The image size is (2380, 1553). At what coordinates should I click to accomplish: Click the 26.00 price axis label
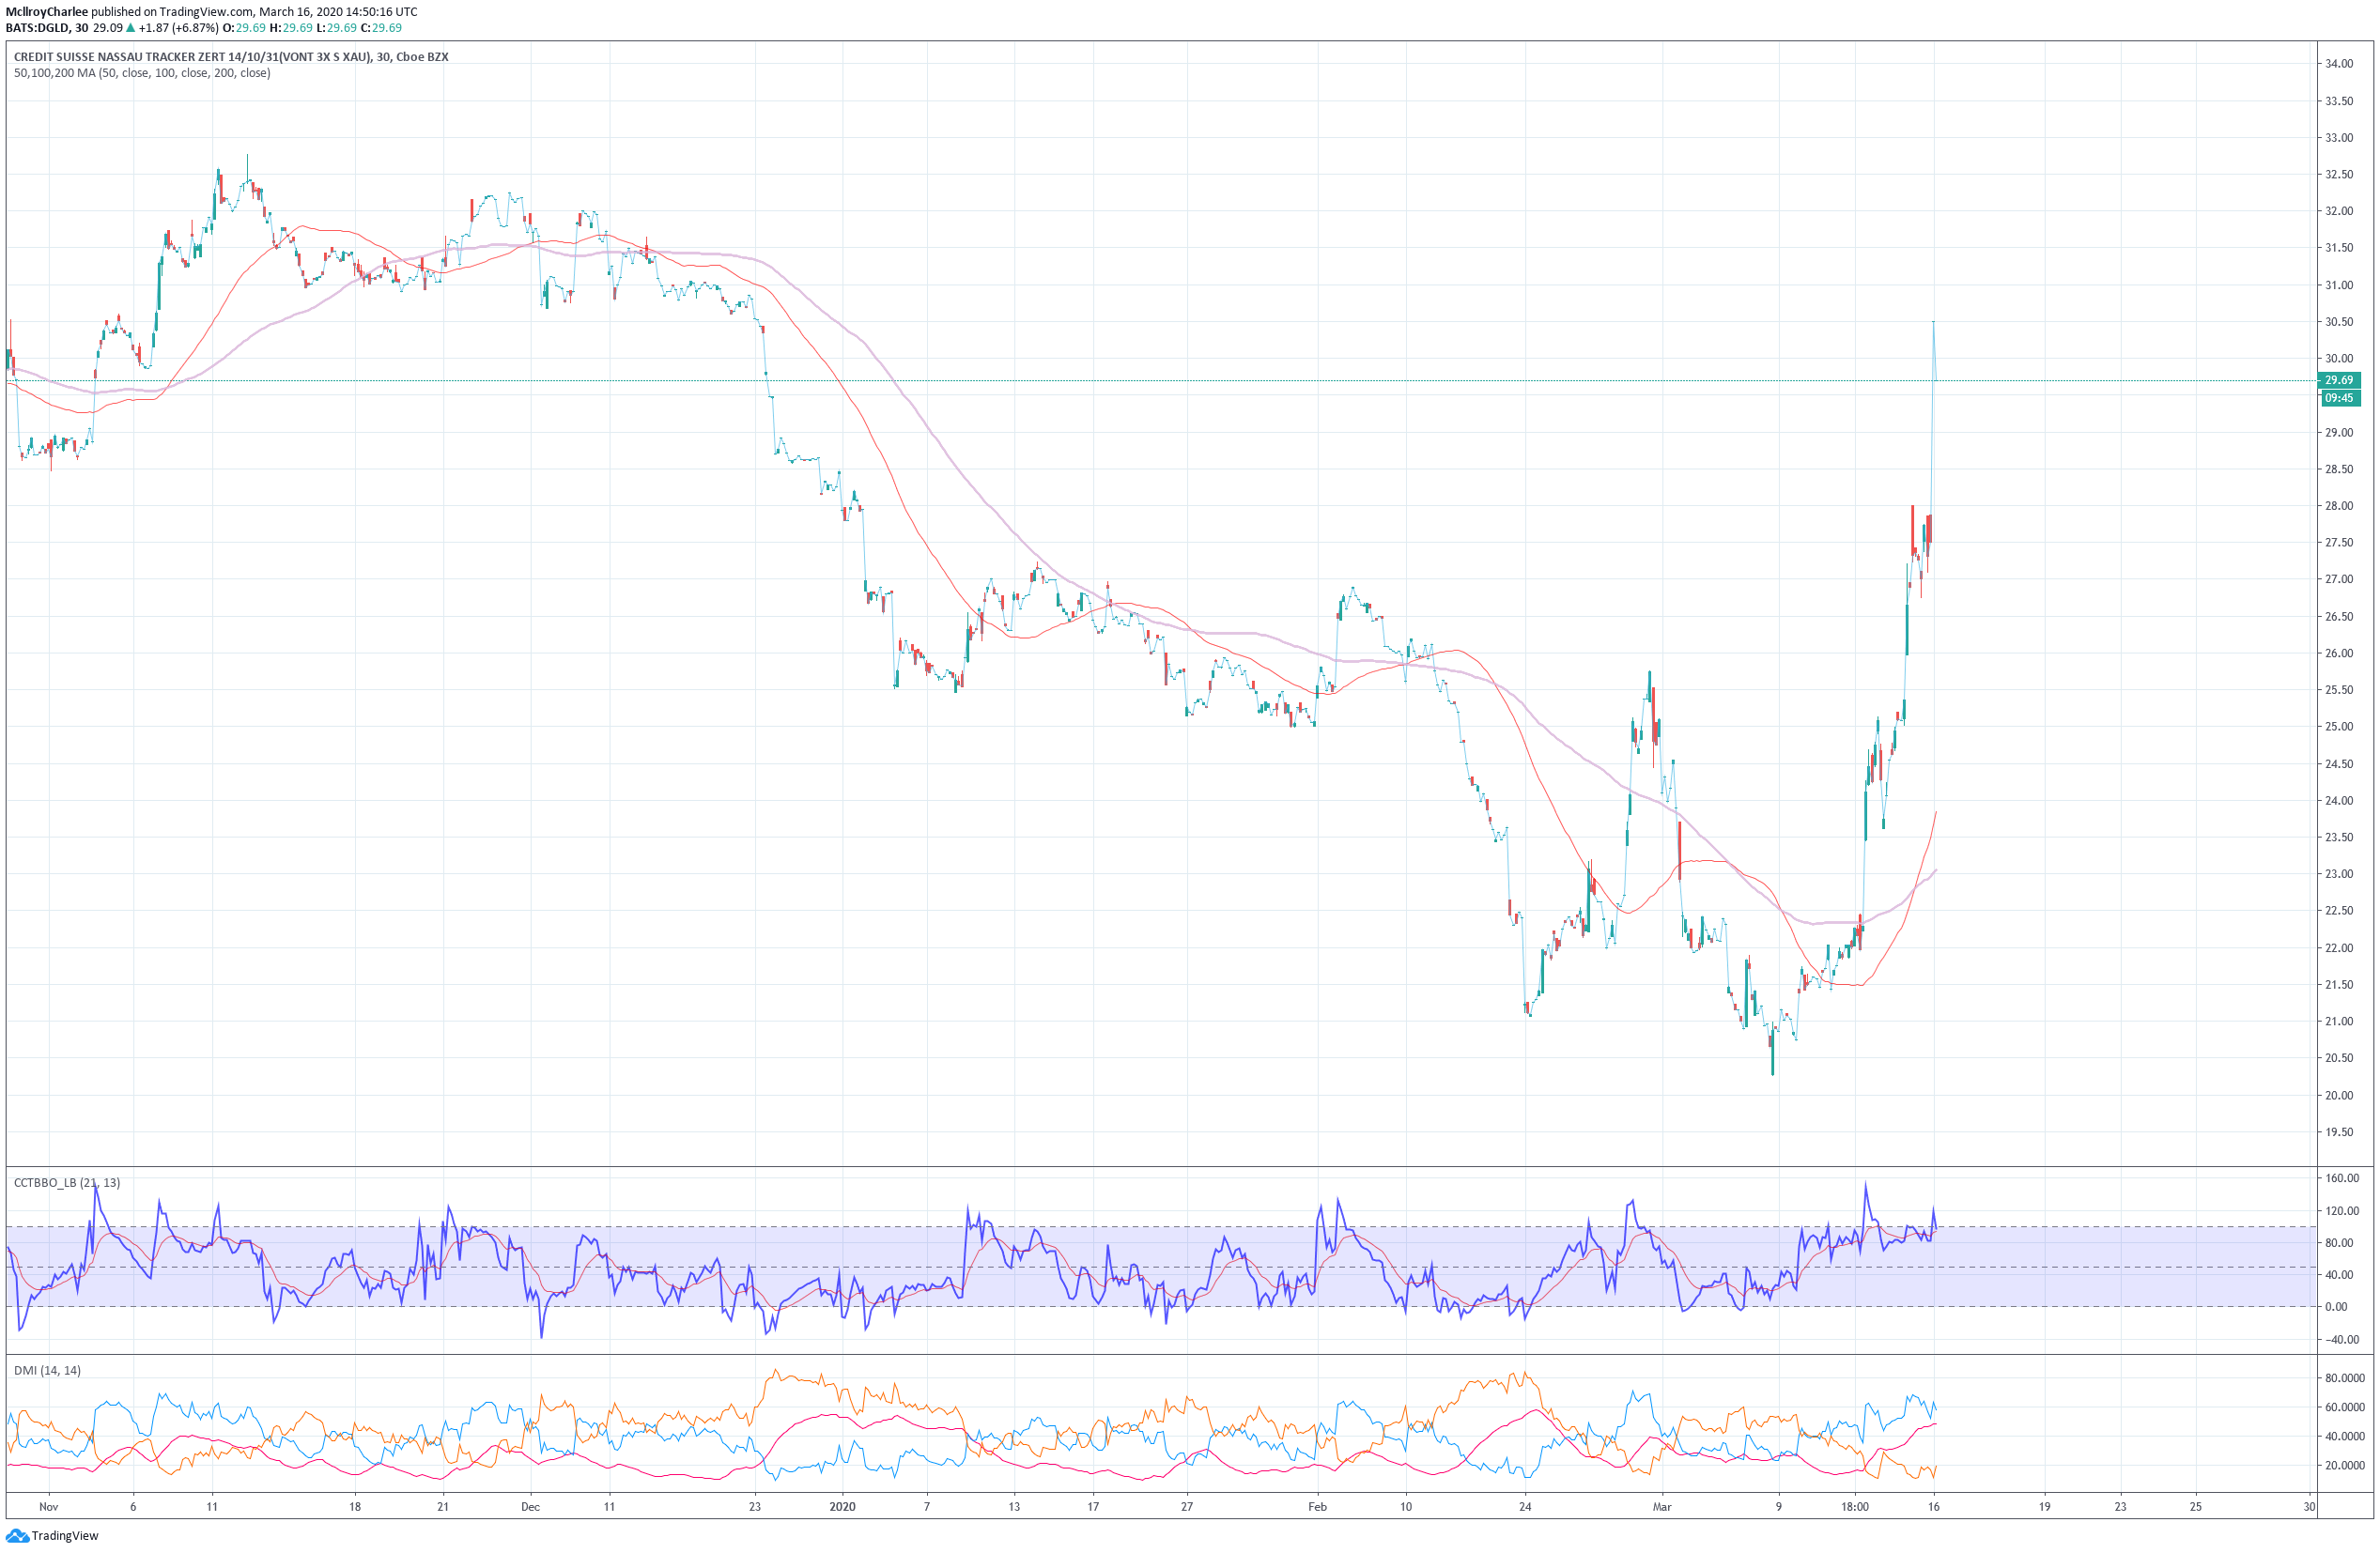tap(2339, 653)
